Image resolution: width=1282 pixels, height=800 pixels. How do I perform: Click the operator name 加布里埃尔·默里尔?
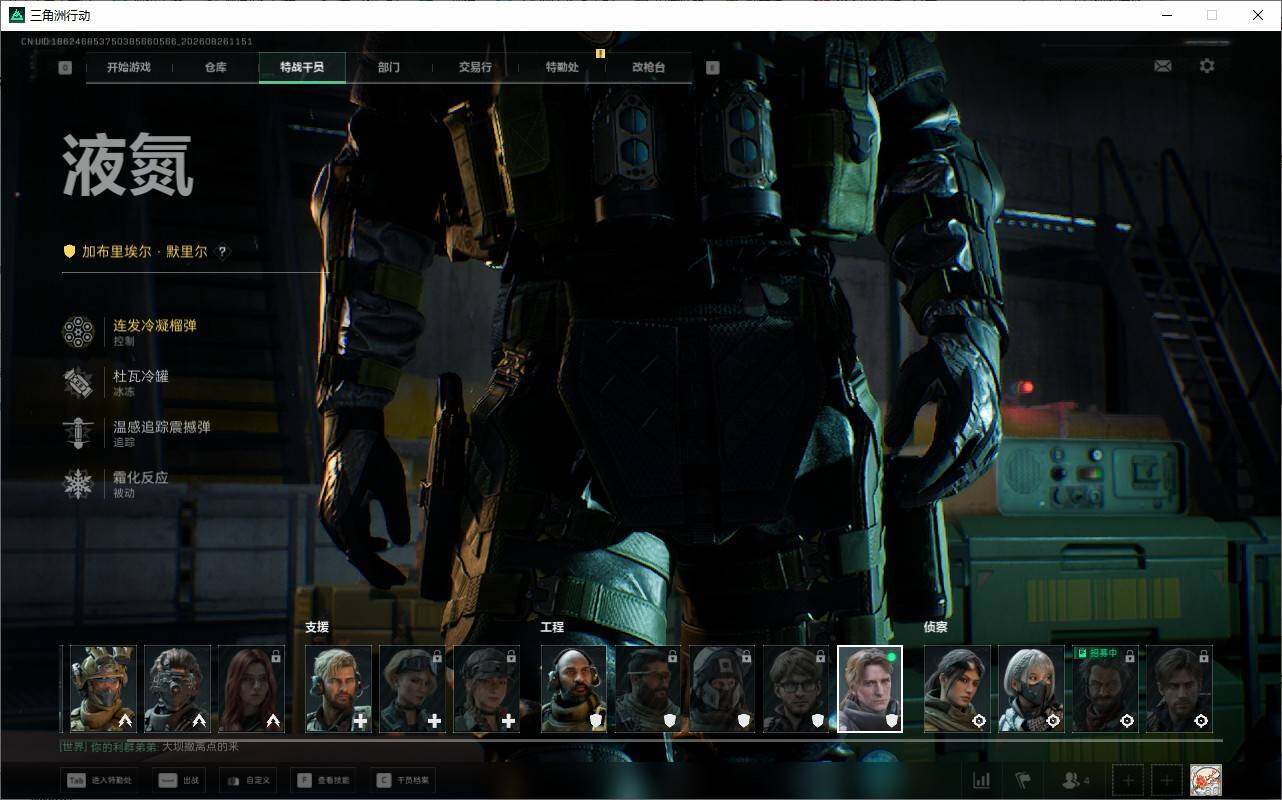pos(145,252)
